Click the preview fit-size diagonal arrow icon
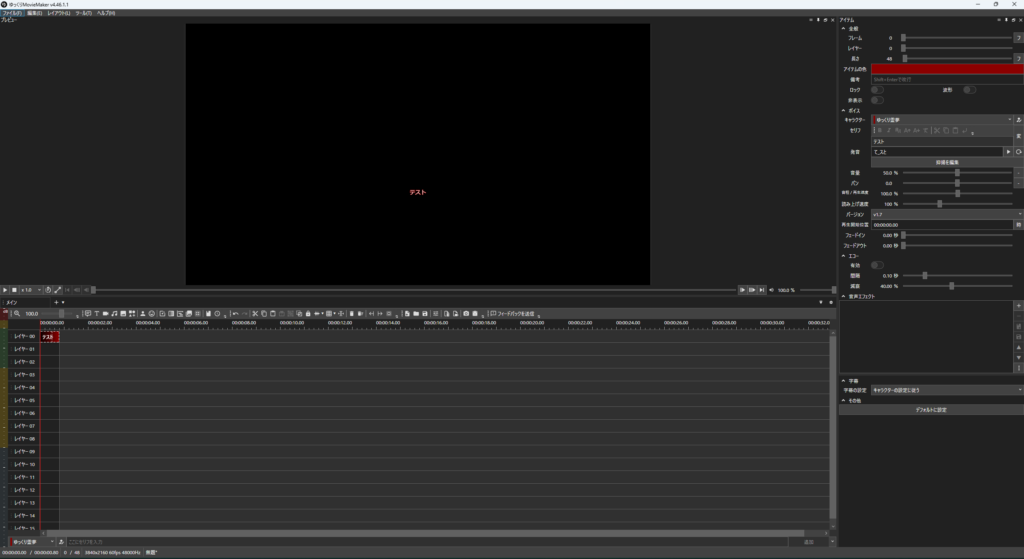1024x559 pixels. coord(57,290)
